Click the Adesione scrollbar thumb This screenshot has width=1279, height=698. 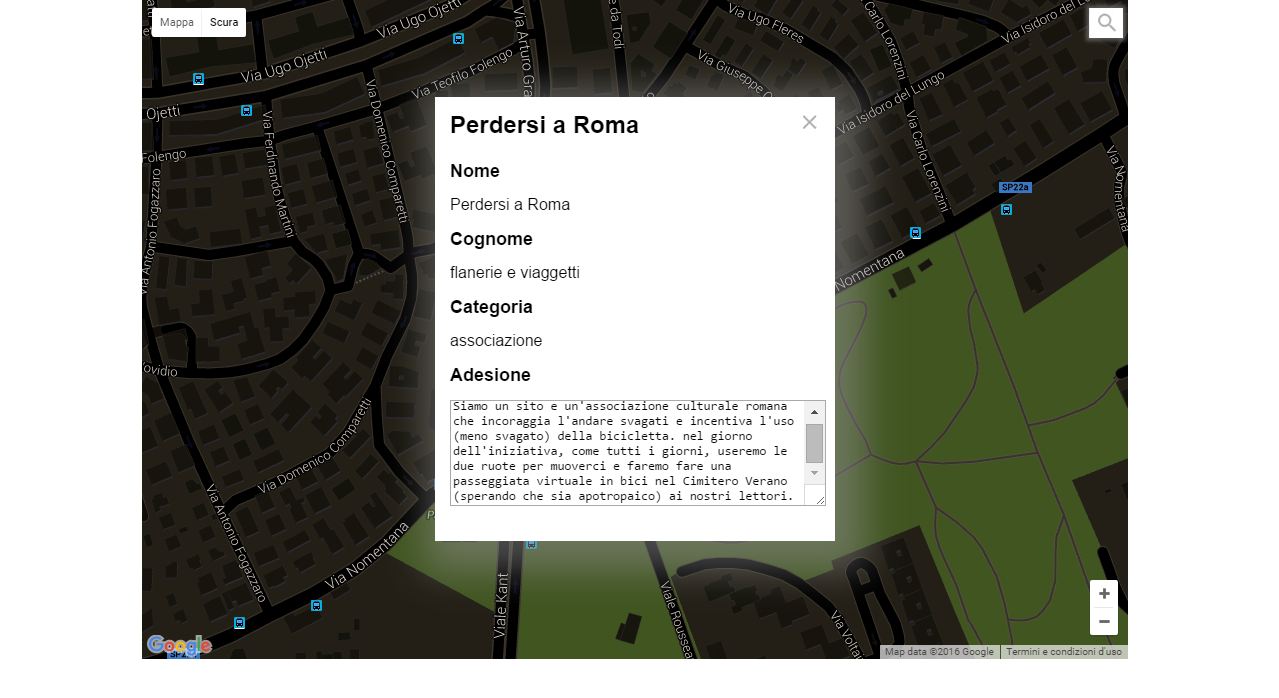coord(814,443)
